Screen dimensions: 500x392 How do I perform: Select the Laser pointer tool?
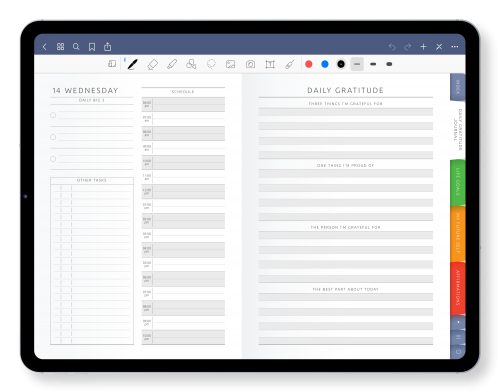(x=290, y=64)
